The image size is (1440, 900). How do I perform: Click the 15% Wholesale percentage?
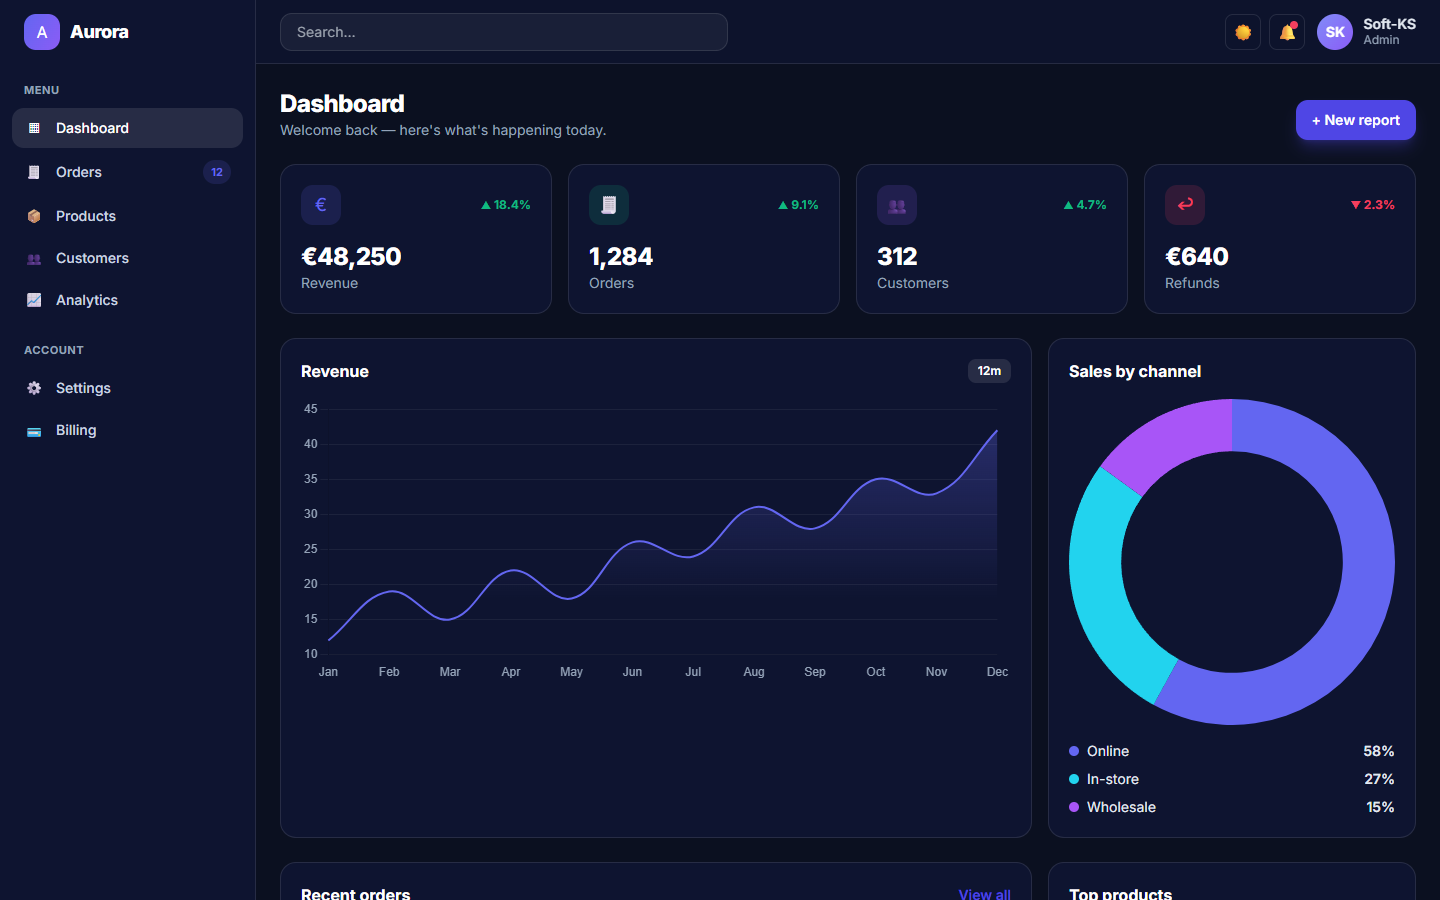(x=1380, y=807)
